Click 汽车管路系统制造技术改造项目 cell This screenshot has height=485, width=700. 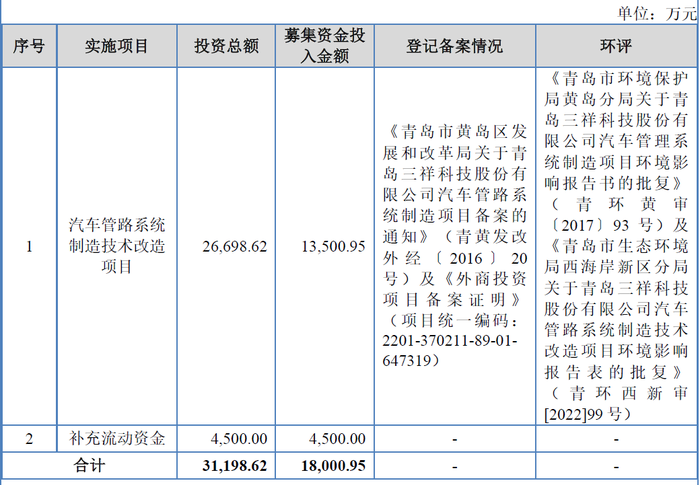pos(117,246)
